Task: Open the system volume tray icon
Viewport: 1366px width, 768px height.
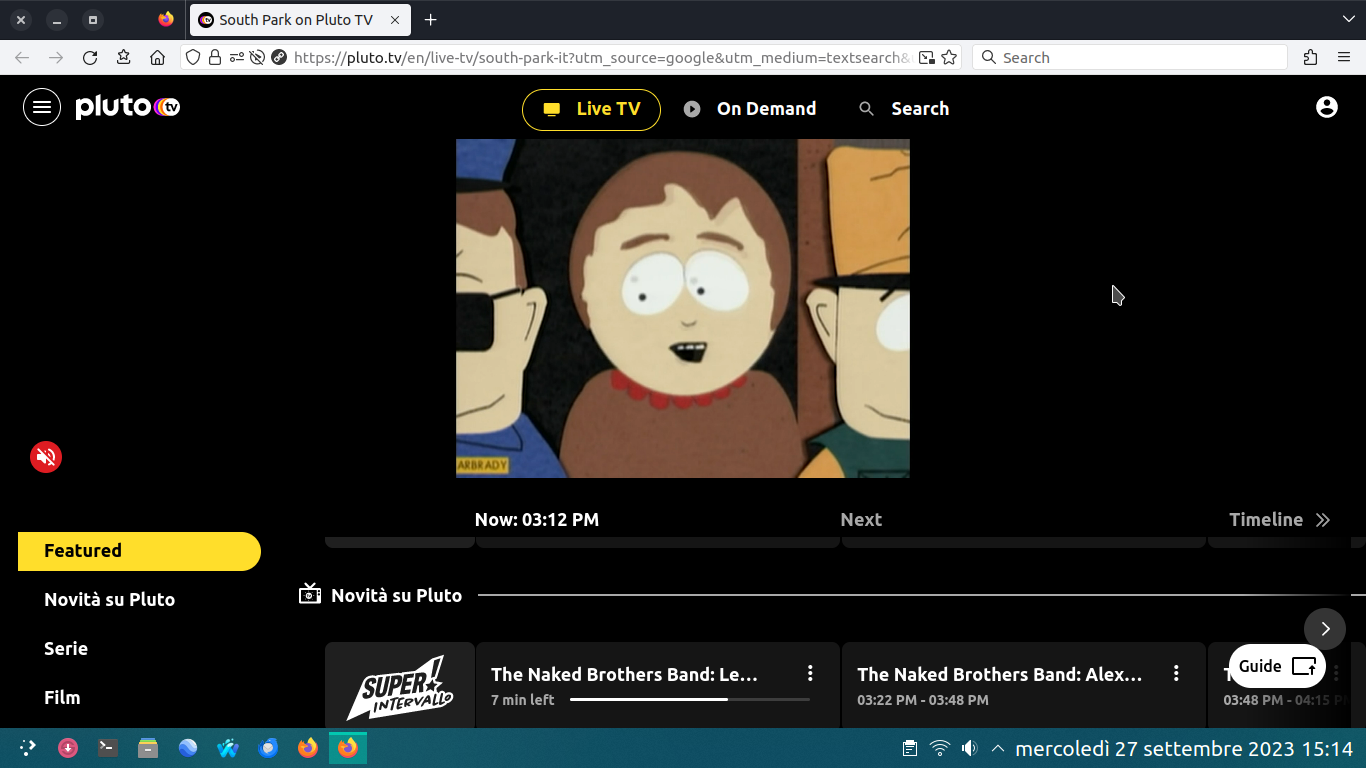Action: click(969, 748)
